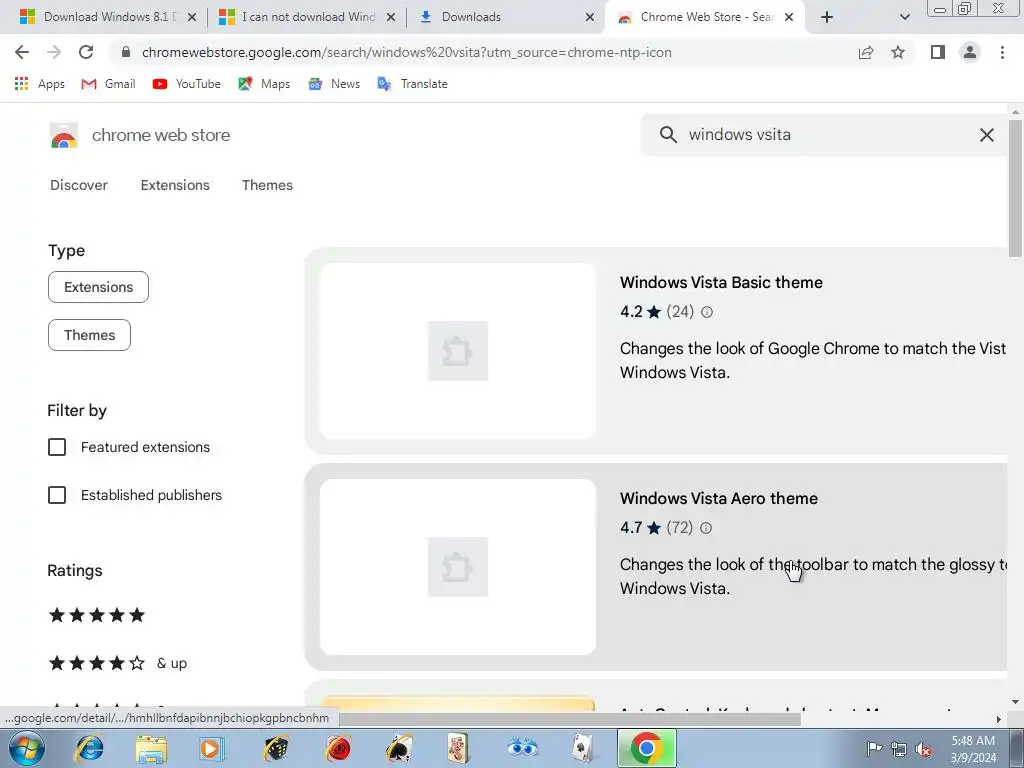Viewport: 1024px width, 768px height.
Task: Click the vertical page scrollbar thumb
Action: point(1015,188)
